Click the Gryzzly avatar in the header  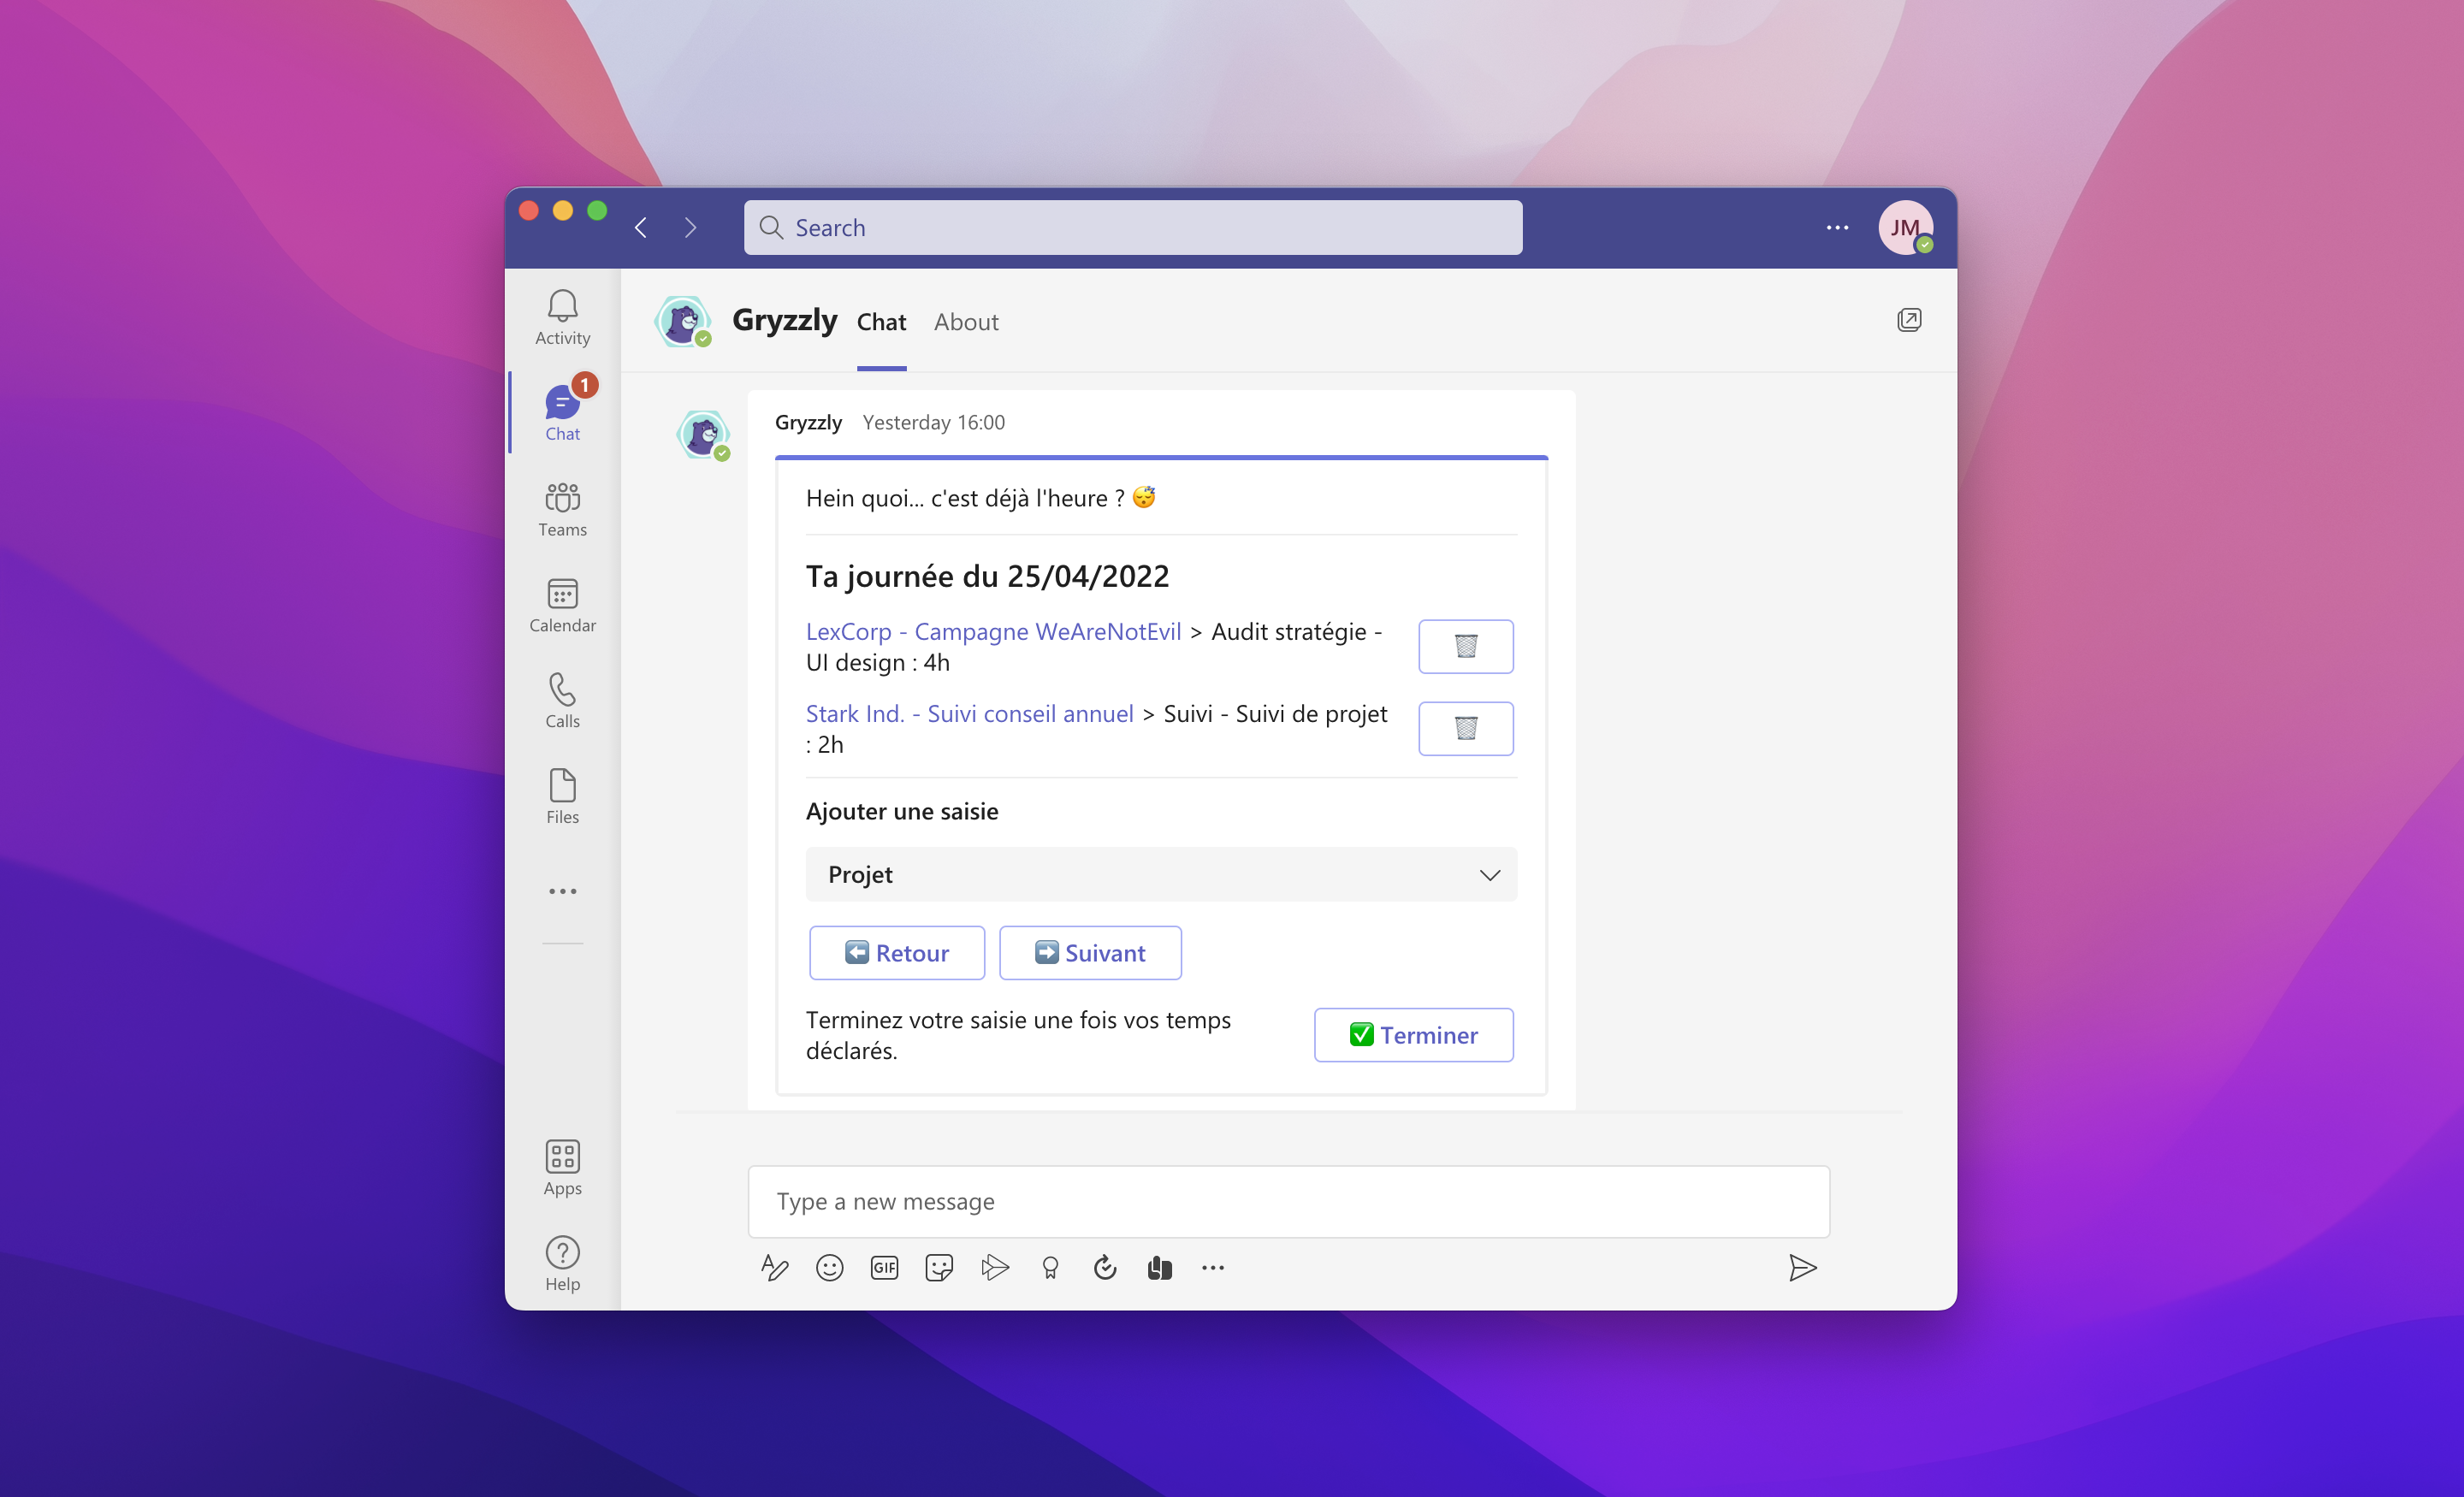point(683,321)
